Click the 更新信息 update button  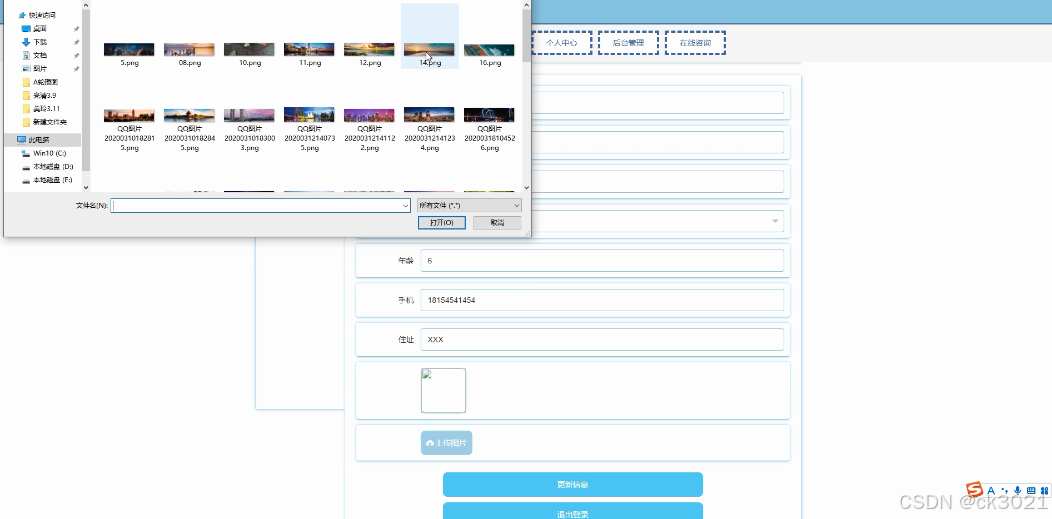(x=573, y=484)
